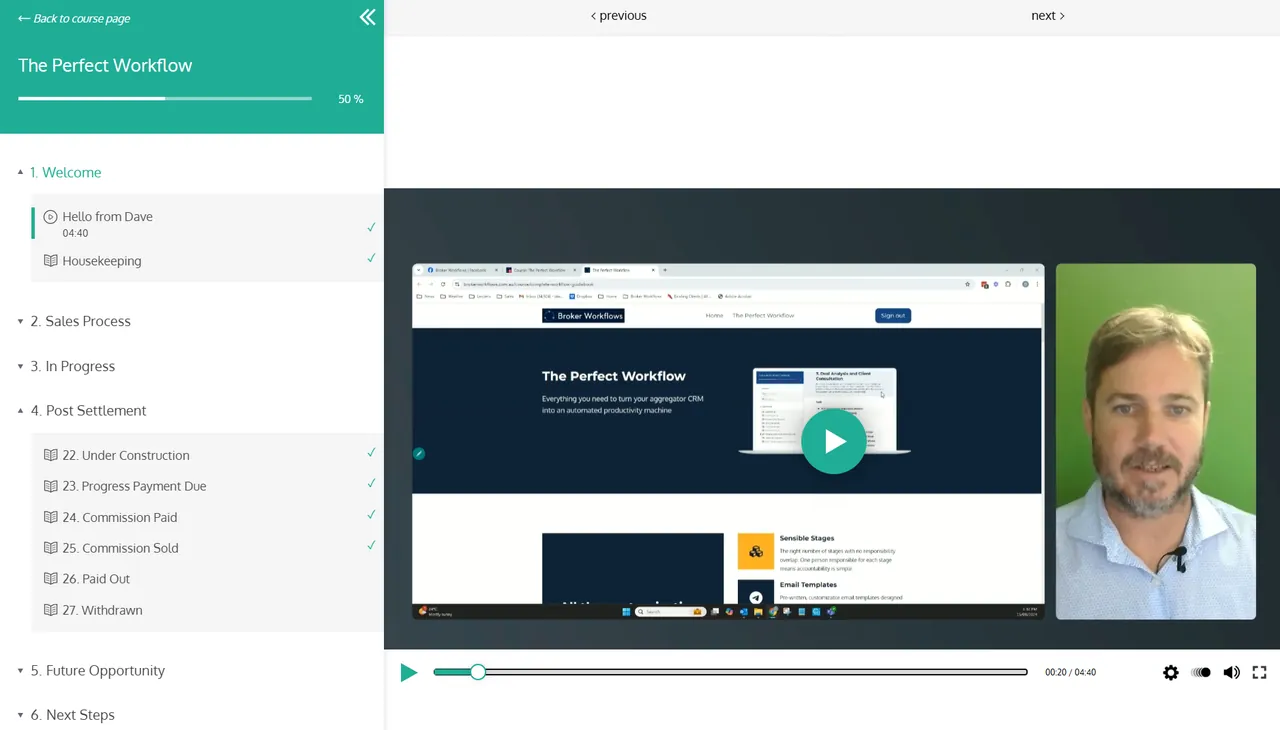
Task: Click the book icon beside Housekeeping
Action: pos(50,260)
